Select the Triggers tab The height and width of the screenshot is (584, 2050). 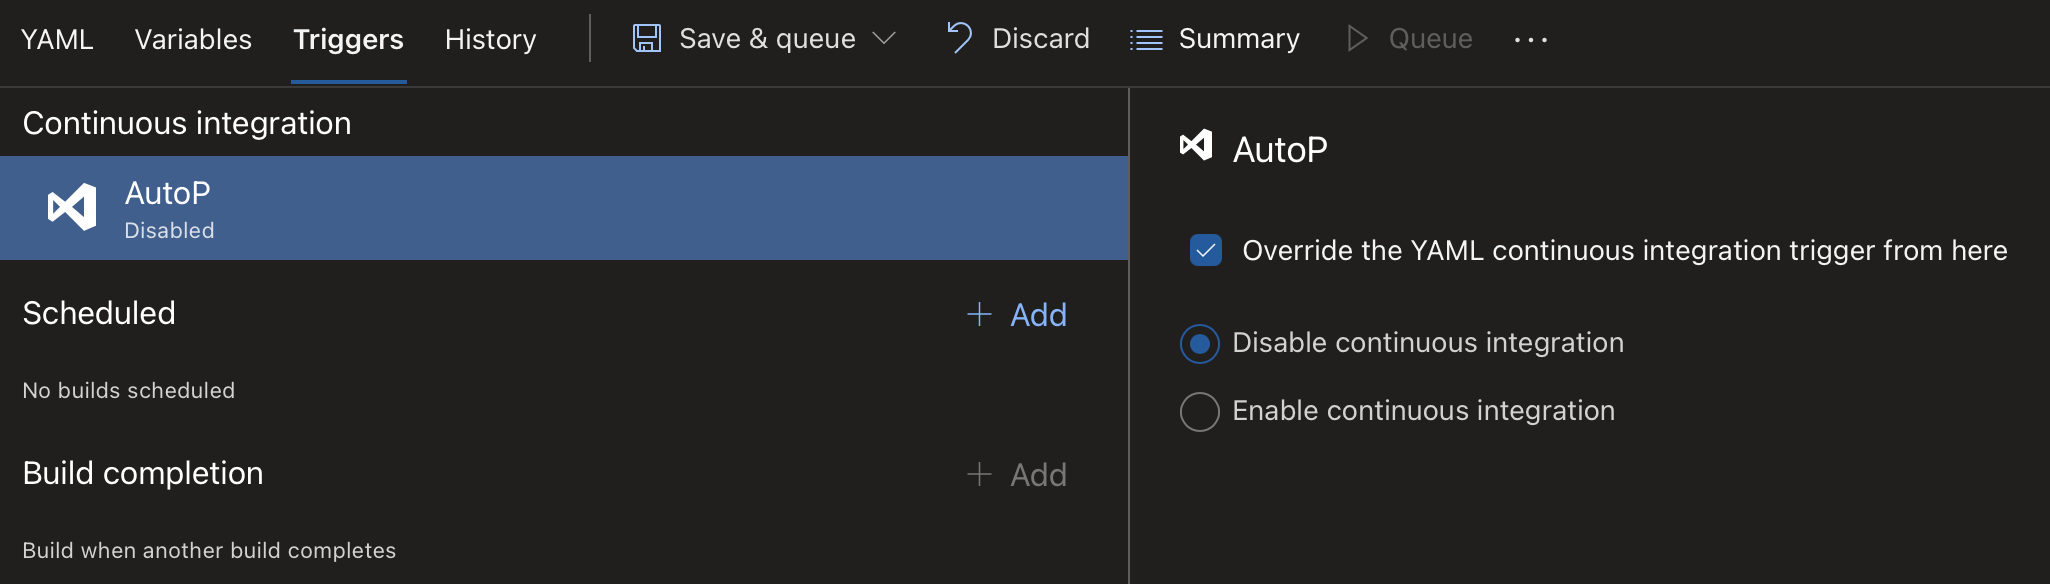[x=348, y=39]
